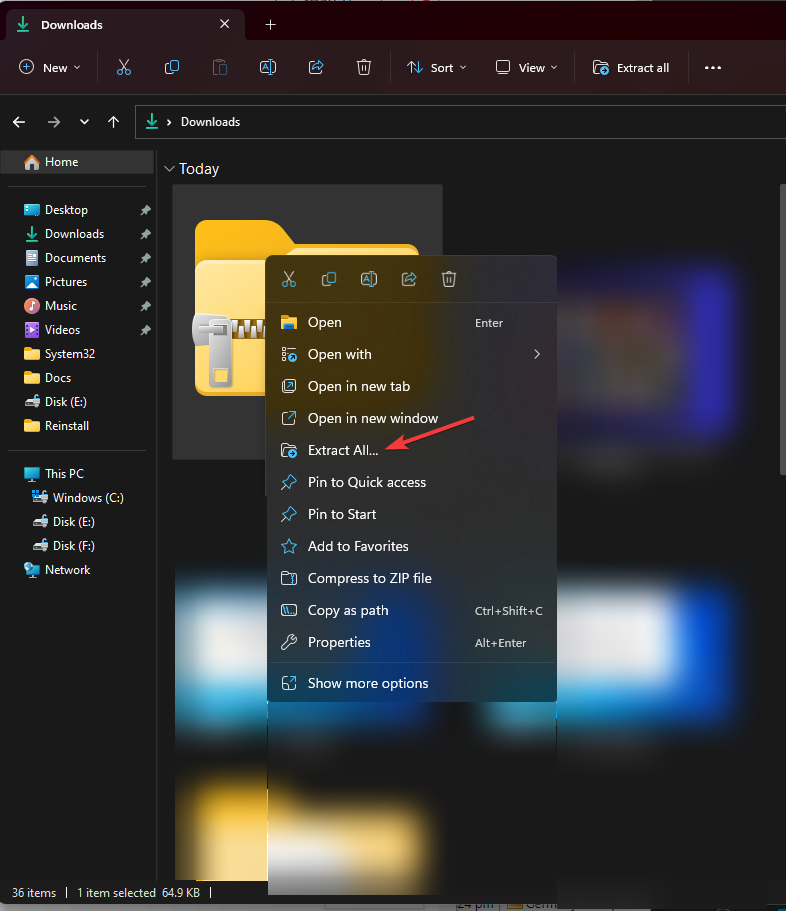Click the address bar breadcrumb chevron
786x911 pixels.
click(169, 122)
